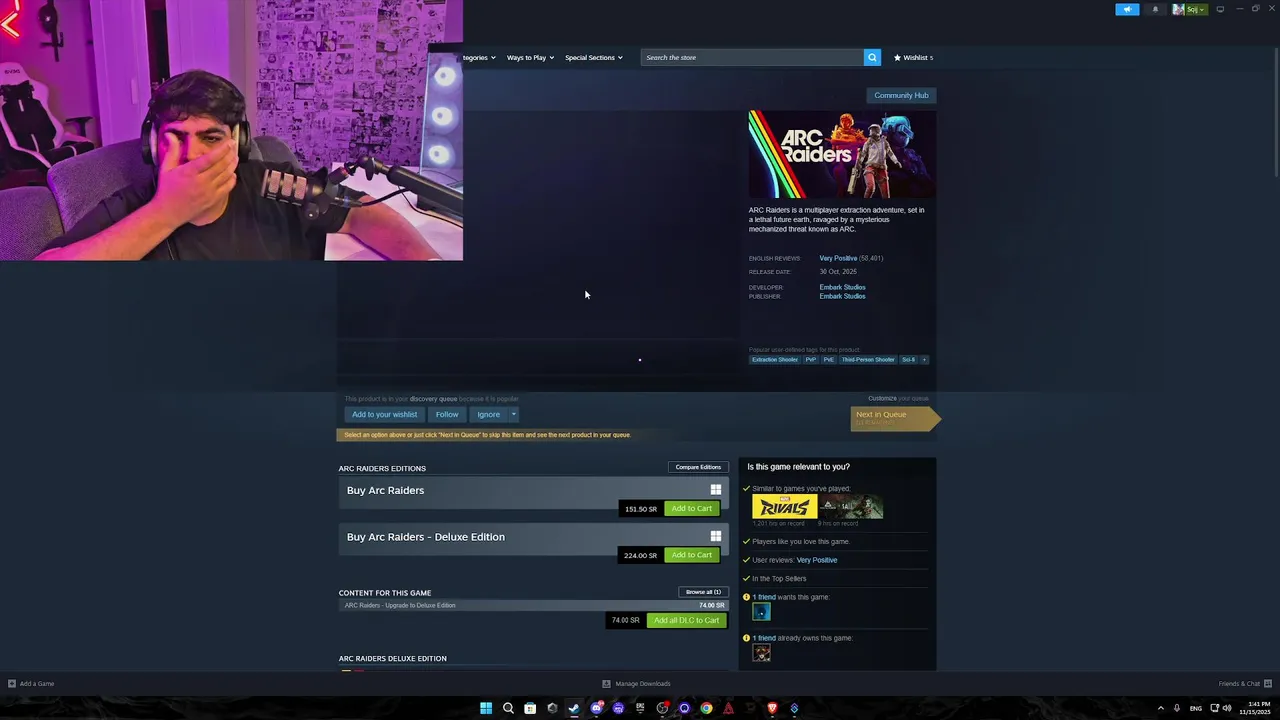Image resolution: width=1280 pixels, height=720 pixels.
Task: Expand the Ways to Play menu
Action: [530, 57]
